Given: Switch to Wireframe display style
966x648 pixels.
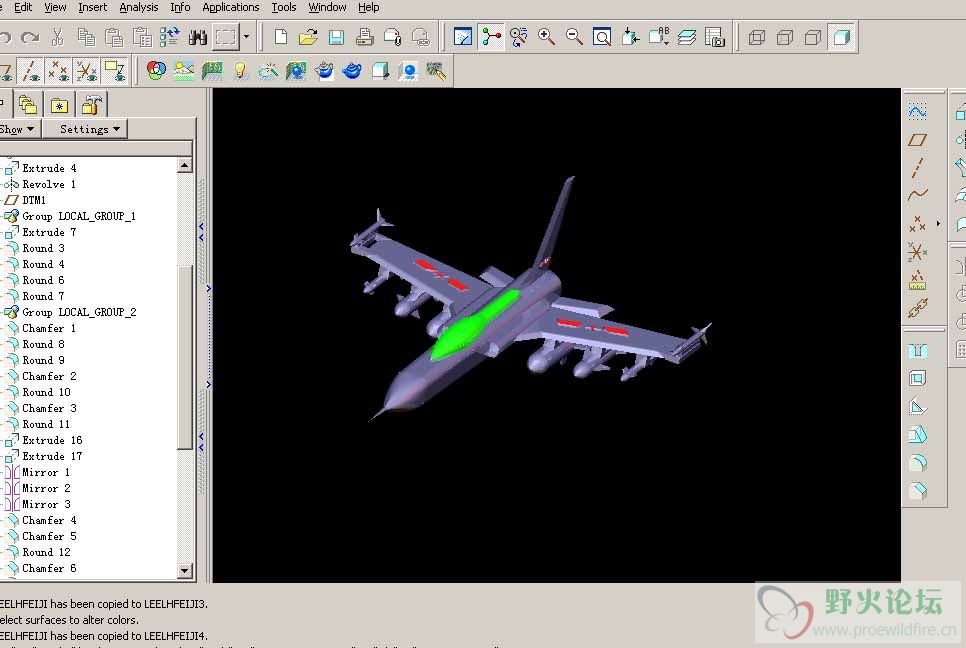Looking at the screenshot, I should (757, 37).
